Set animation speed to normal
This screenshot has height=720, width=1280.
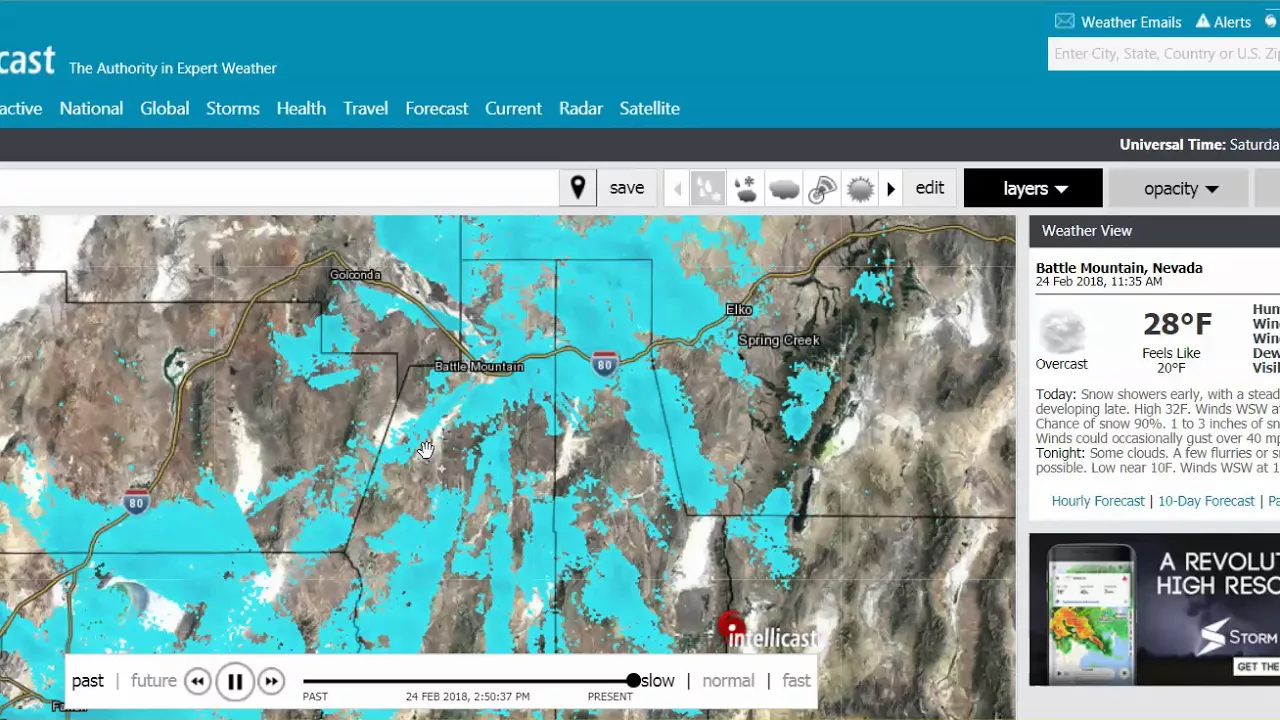tap(728, 681)
